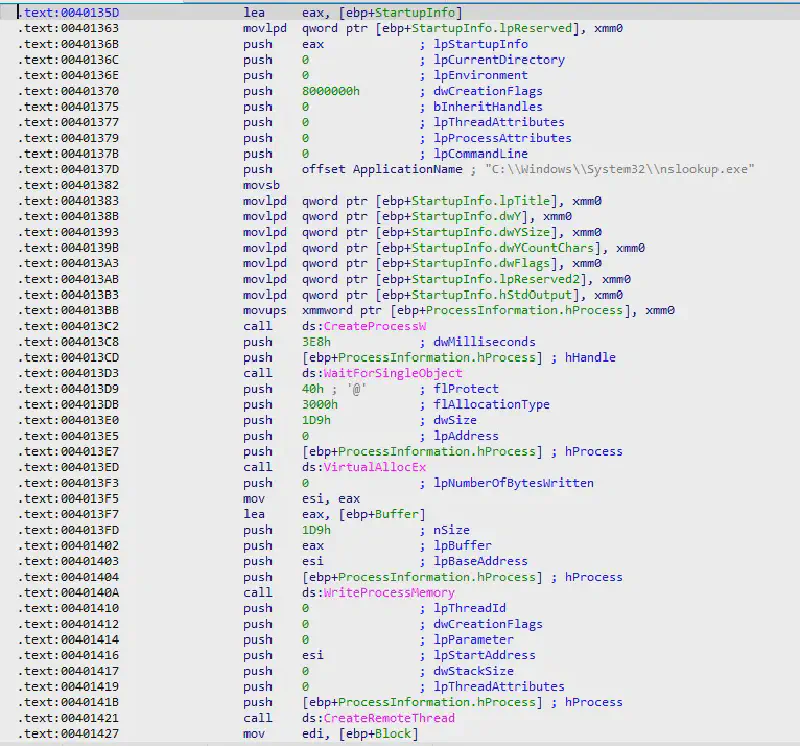The width and height of the screenshot is (800, 746).
Task: Click the 40h flProtect push value
Action: point(311,389)
